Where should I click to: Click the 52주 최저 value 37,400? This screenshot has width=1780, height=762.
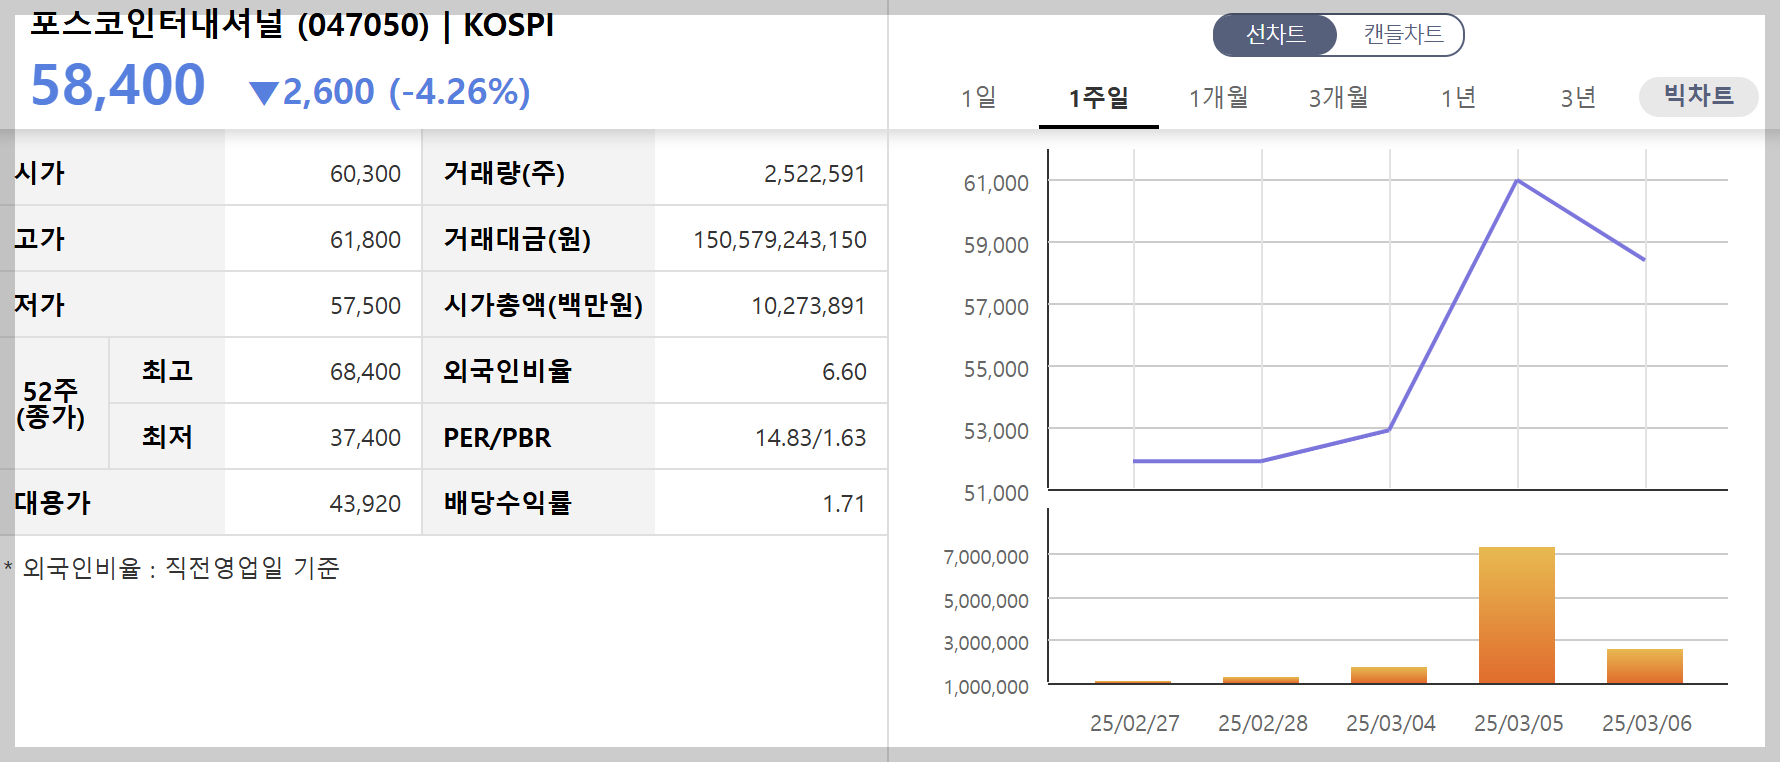[365, 438]
